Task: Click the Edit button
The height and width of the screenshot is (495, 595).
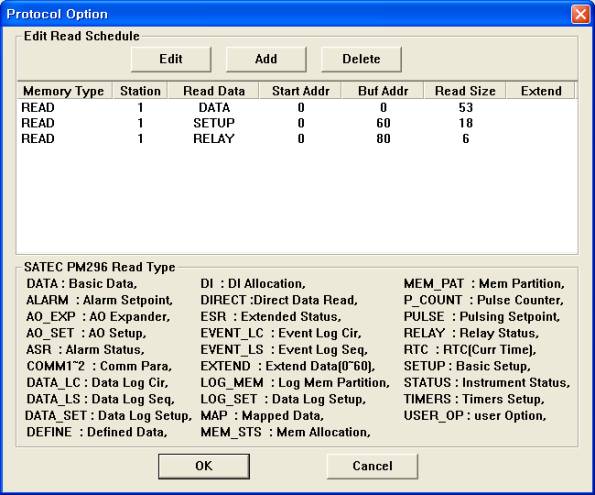Action: click(x=171, y=59)
